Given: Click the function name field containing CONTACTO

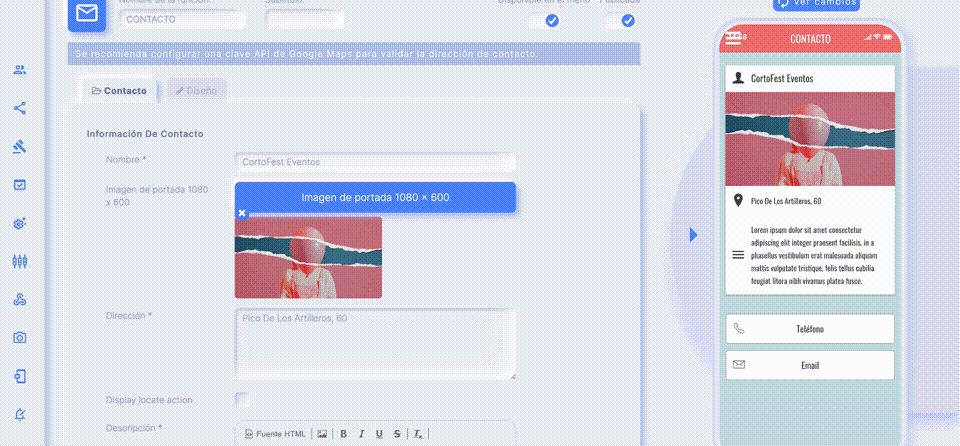Looking at the screenshot, I should 183,20.
